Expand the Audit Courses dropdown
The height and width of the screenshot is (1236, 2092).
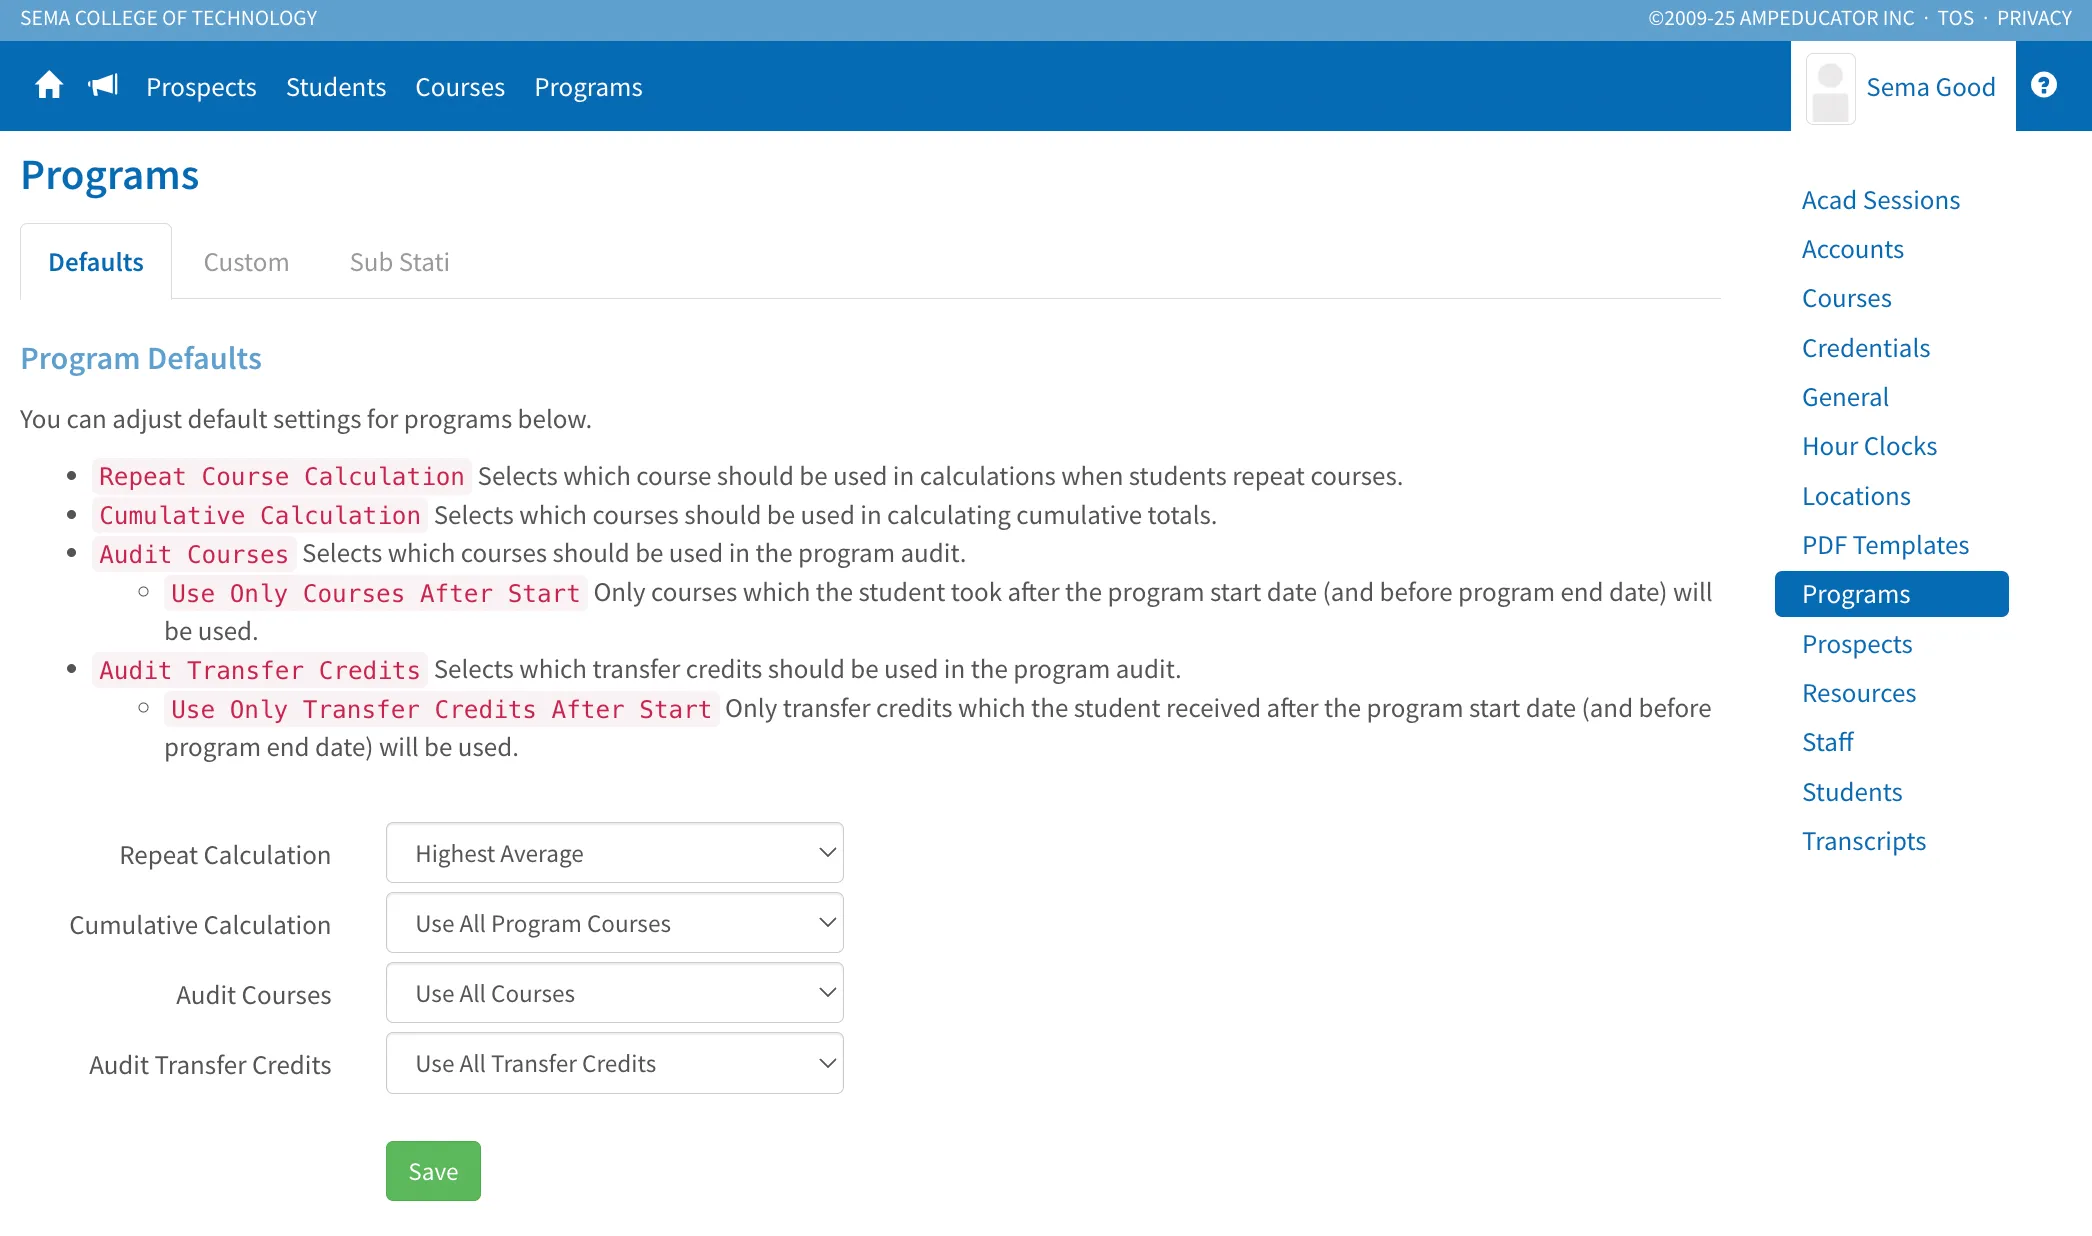tap(615, 993)
